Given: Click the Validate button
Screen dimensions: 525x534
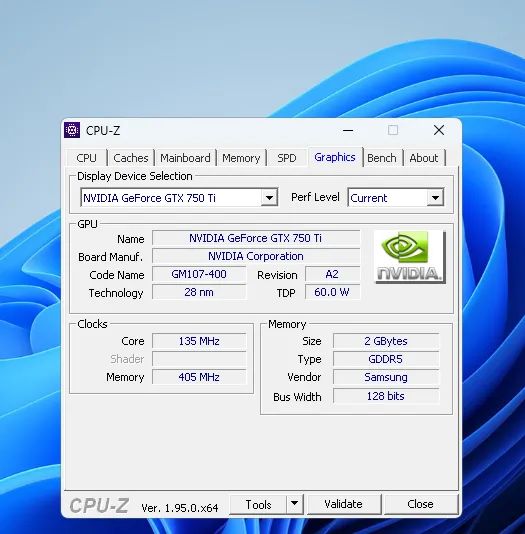Looking at the screenshot, I should click(x=344, y=504).
